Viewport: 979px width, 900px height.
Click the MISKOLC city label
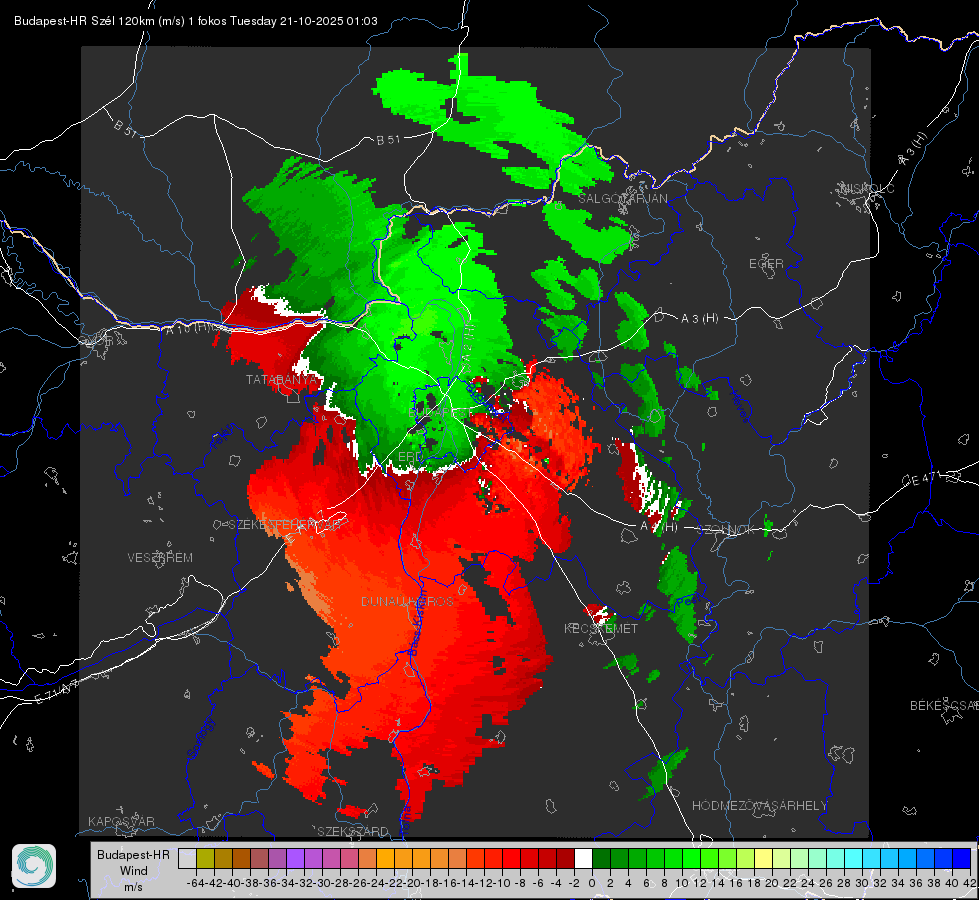pyautogui.click(x=867, y=188)
